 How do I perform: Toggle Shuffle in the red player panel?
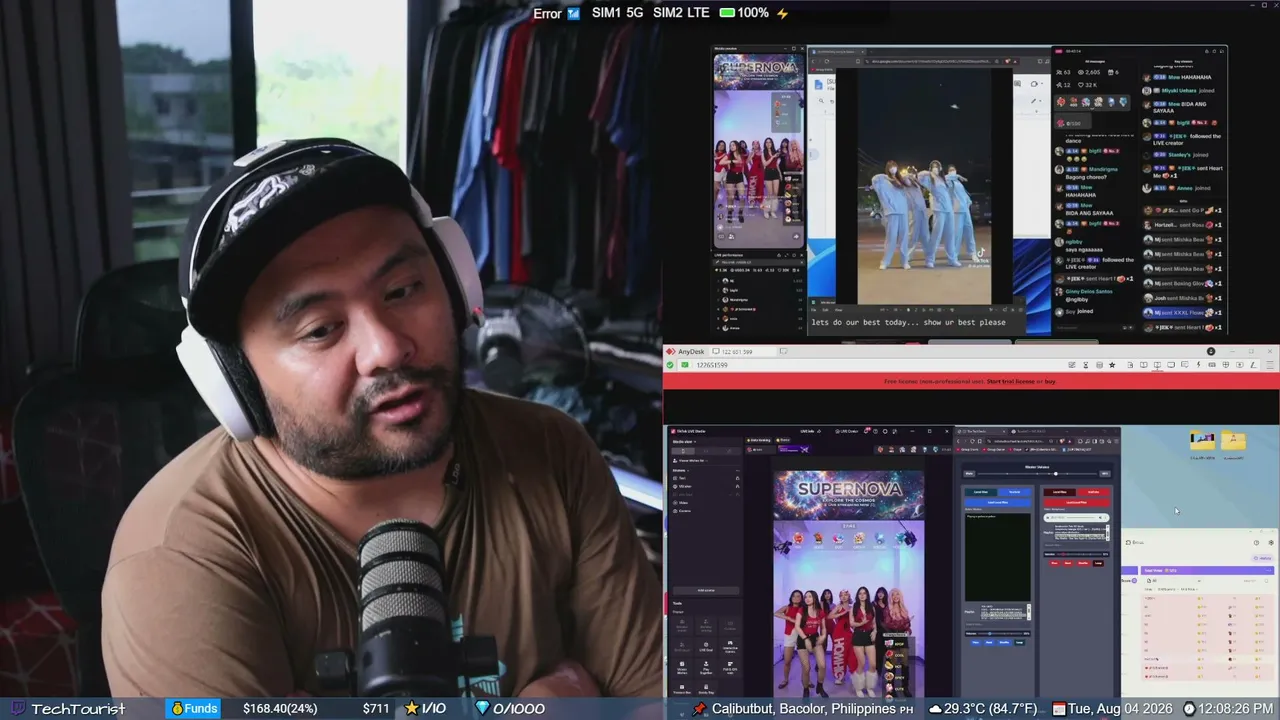[x=1083, y=563]
